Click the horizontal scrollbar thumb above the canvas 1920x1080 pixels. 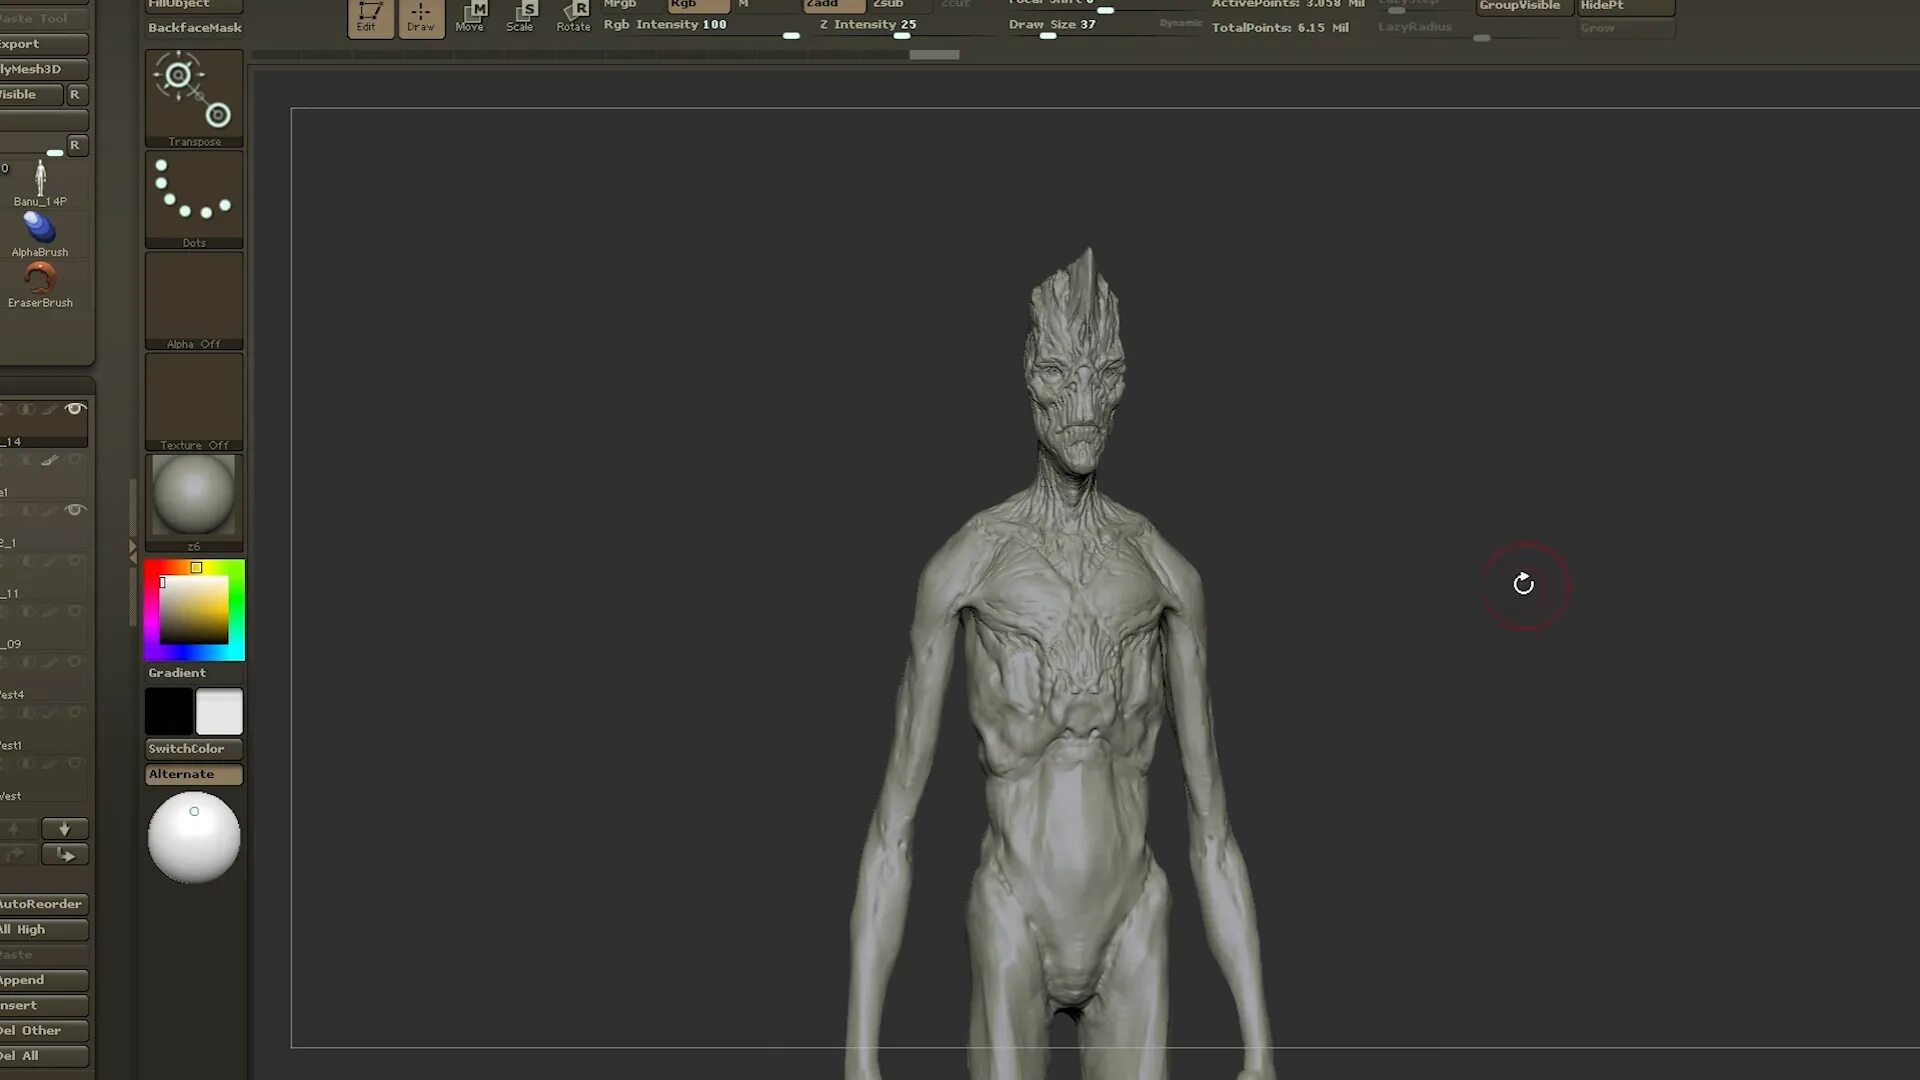click(x=934, y=55)
